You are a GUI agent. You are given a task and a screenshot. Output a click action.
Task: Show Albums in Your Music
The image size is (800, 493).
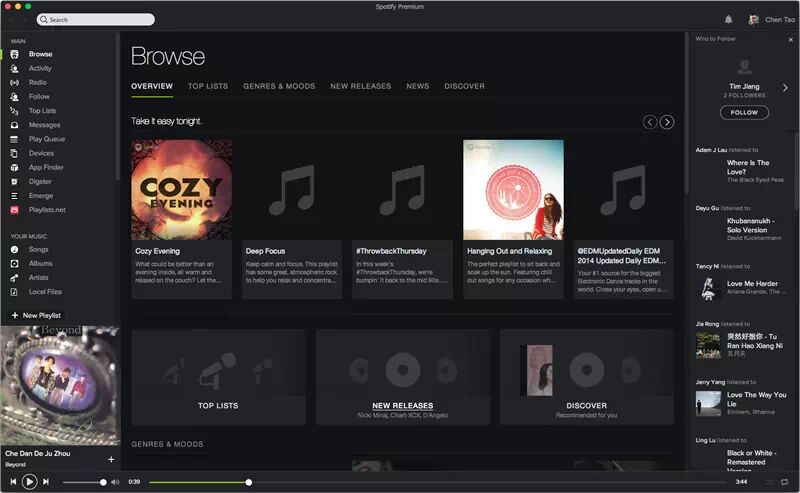[40, 263]
